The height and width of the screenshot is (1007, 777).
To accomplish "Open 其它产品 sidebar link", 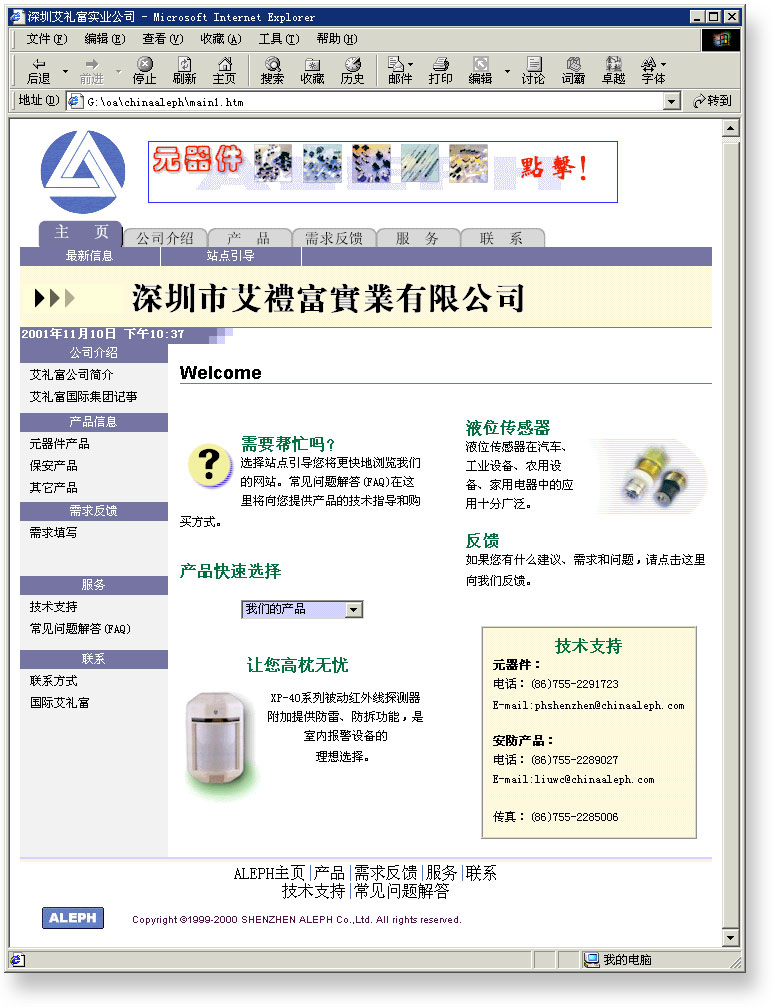I will pyautogui.click(x=53, y=487).
